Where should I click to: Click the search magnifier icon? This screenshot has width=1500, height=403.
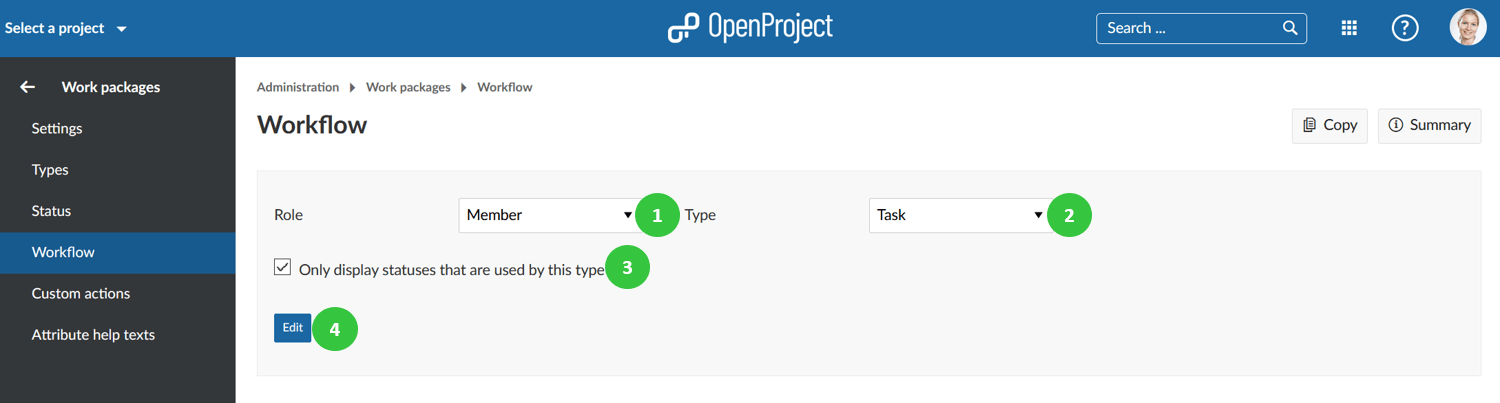pos(1290,28)
